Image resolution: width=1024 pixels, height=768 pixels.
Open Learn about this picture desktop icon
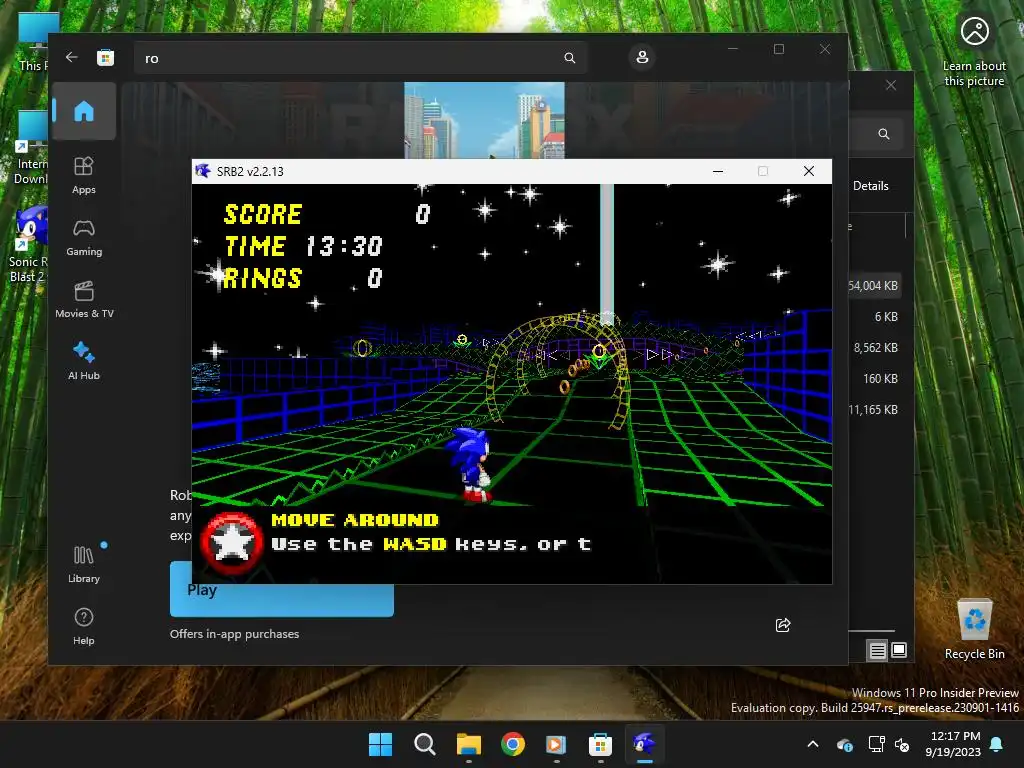(974, 50)
